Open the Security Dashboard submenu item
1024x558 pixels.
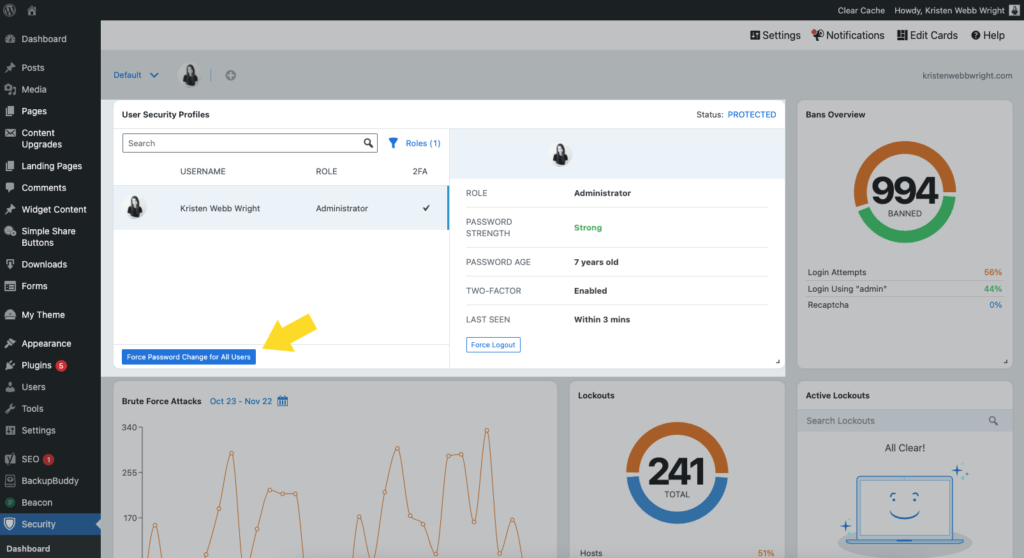click(28, 549)
